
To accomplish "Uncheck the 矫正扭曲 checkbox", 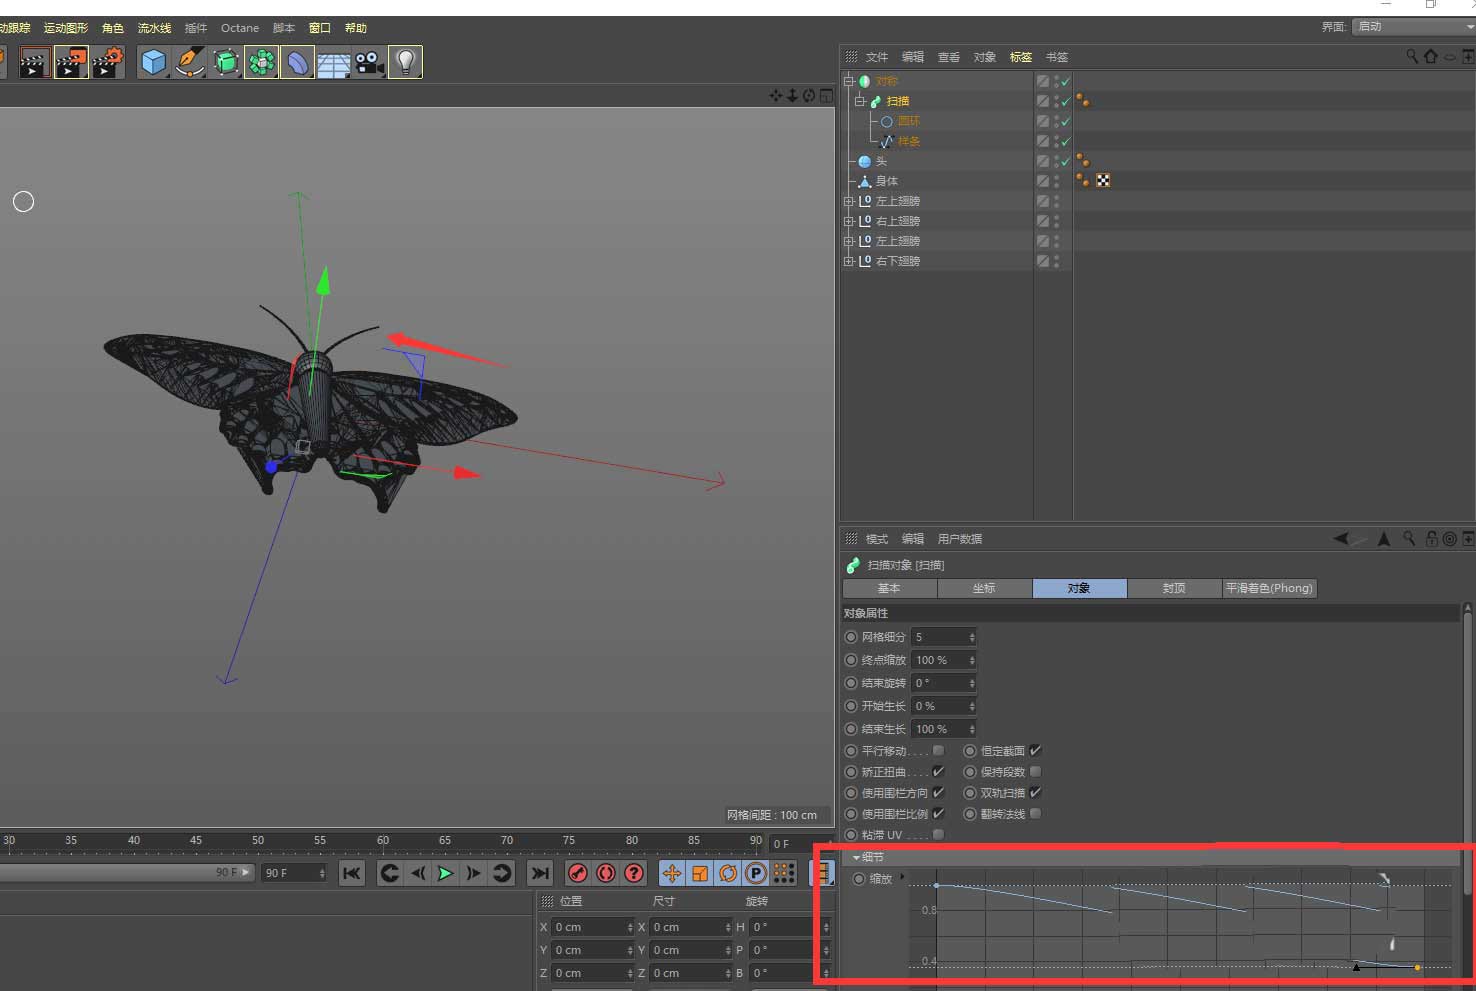I will coord(938,772).
